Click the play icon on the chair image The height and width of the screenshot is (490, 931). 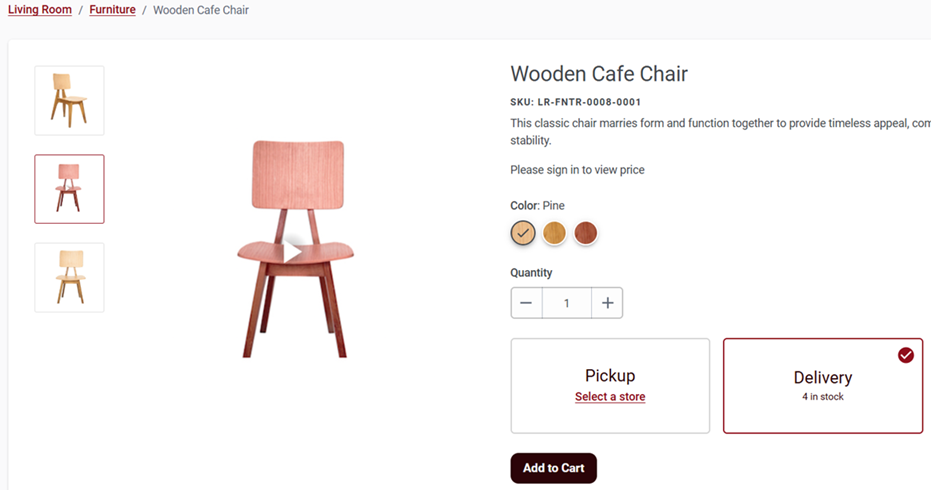click(294, 252)
